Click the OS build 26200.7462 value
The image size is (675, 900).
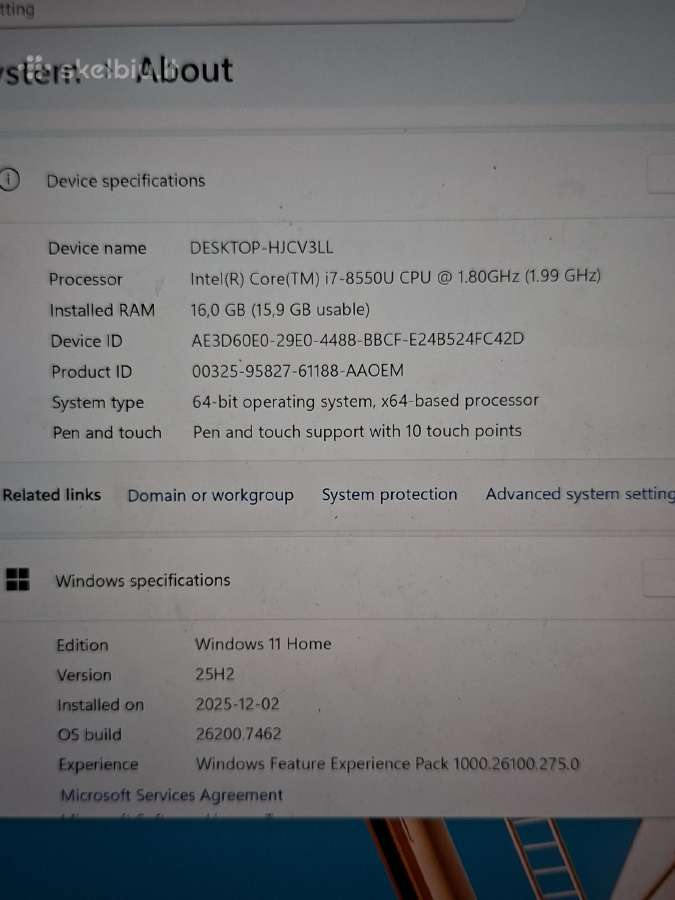click(238, 734)
